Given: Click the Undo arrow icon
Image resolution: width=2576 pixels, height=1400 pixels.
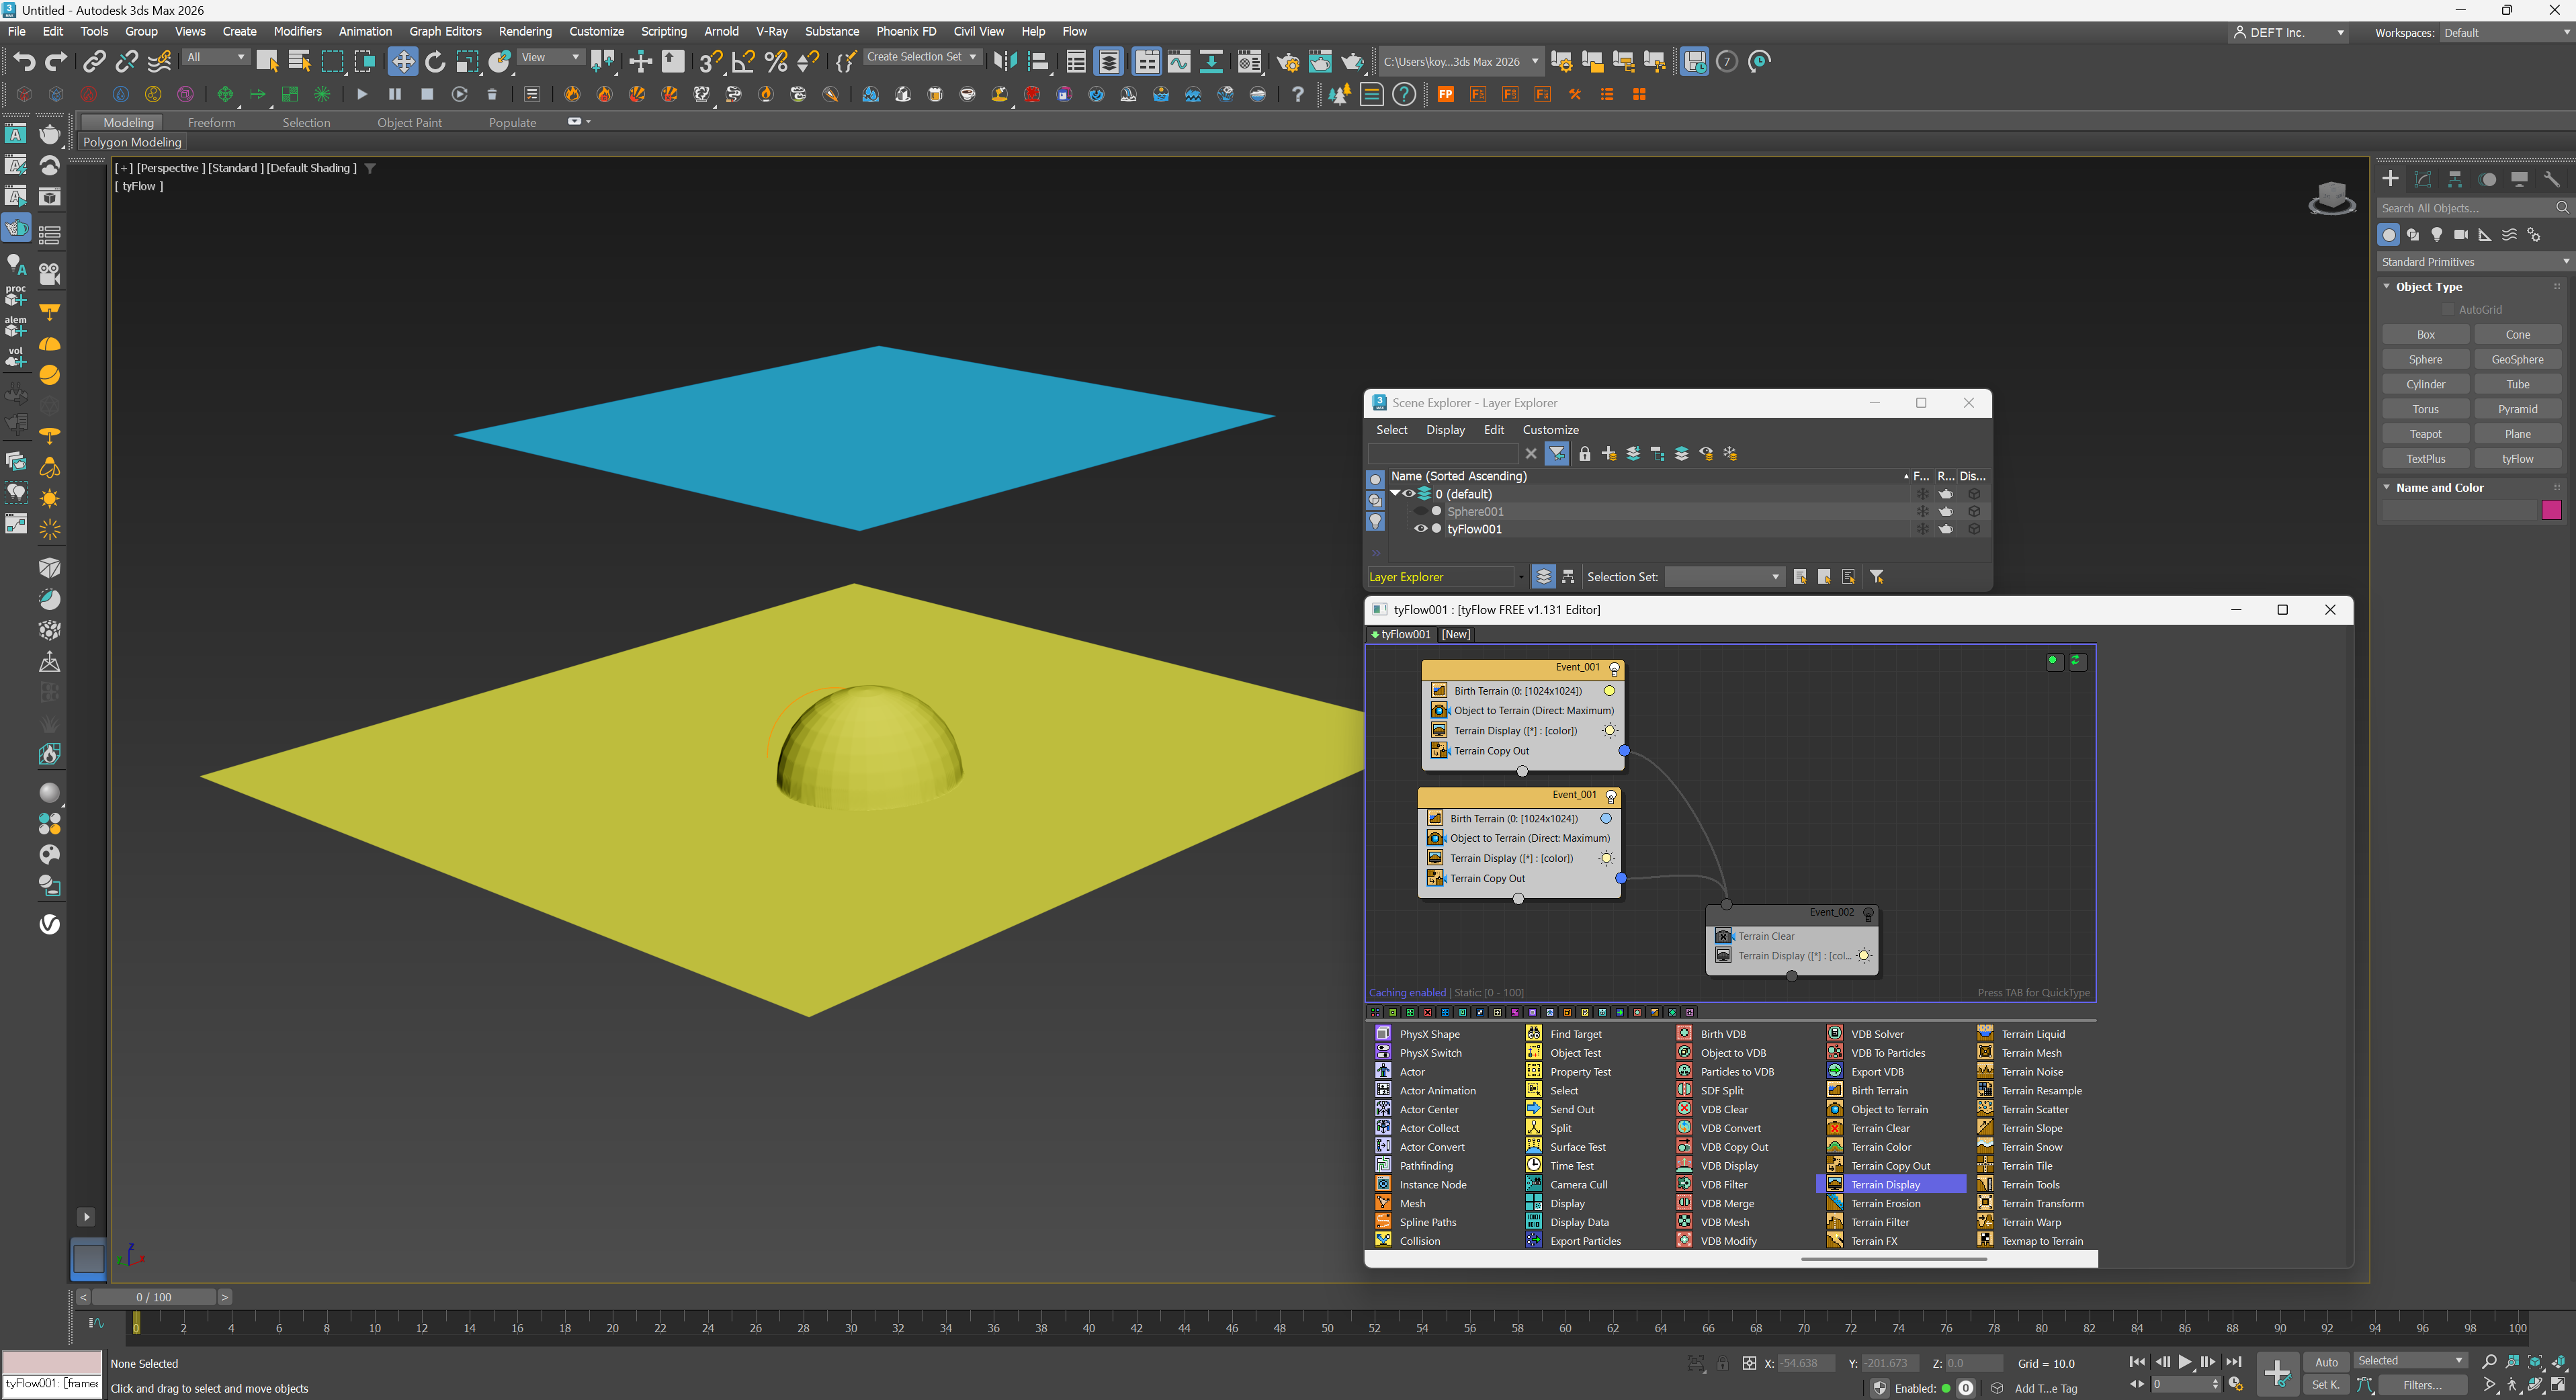Looking at the screenshot, I should (x=24, y=62).
